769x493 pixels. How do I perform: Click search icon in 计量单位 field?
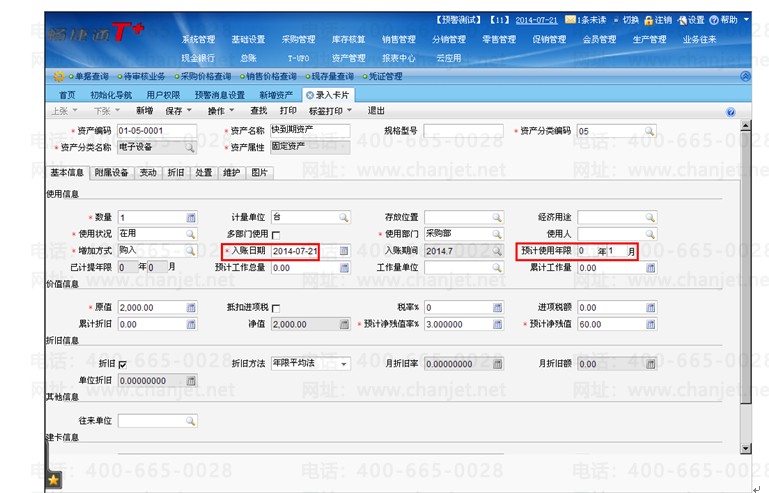point(344,217)
